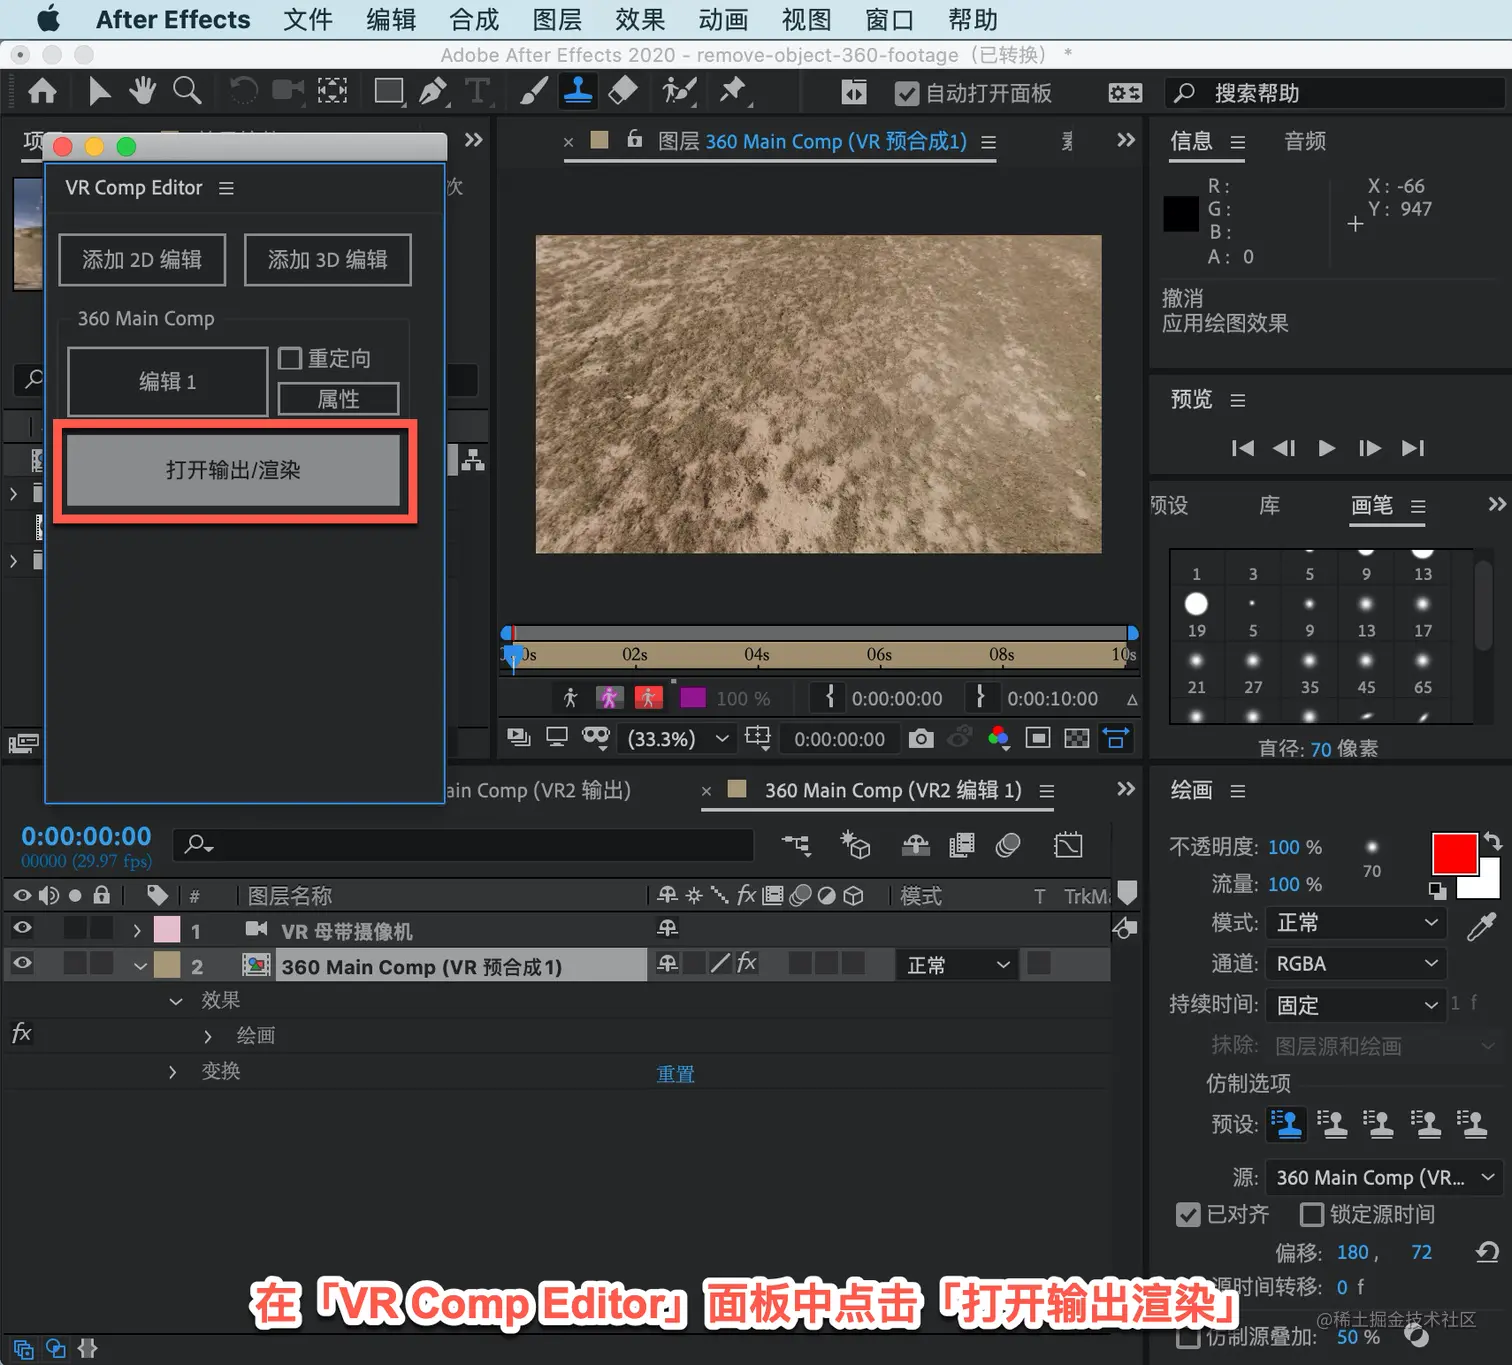Uncheck the 已对齐 checkbox

[1188, 1214]
